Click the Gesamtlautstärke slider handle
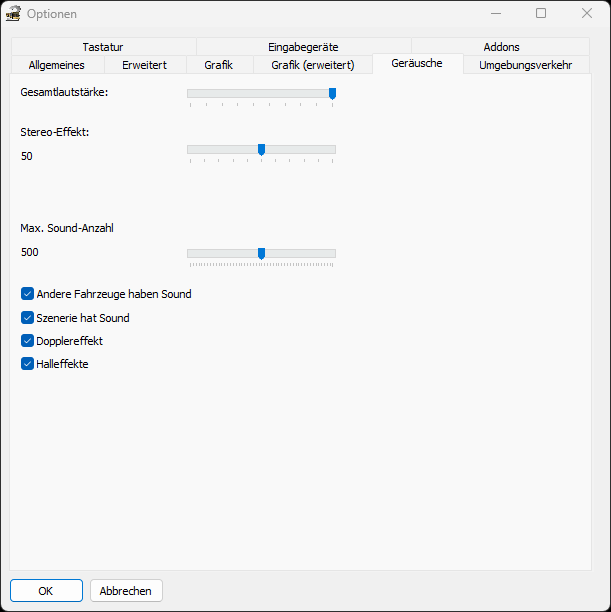This screenshot has width=611, height=612. 332,93
